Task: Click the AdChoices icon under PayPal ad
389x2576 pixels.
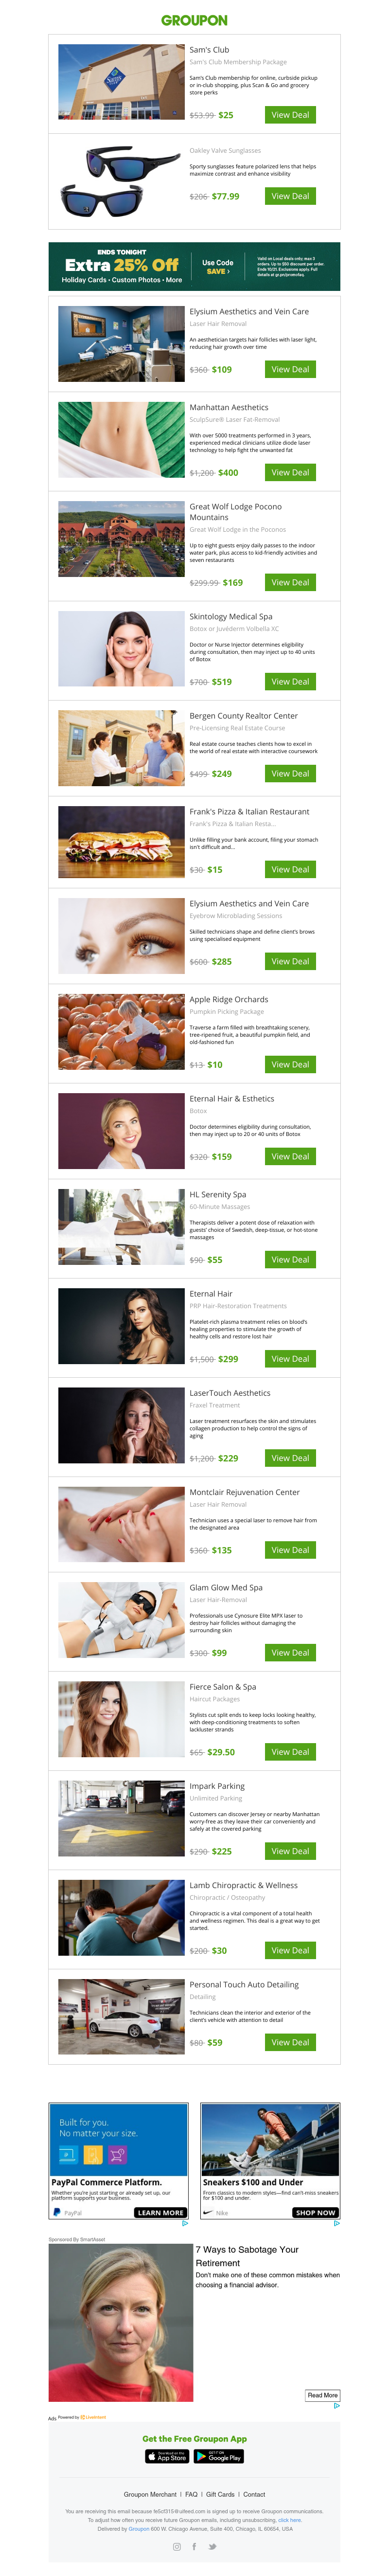Action: tap(185, 2223)
